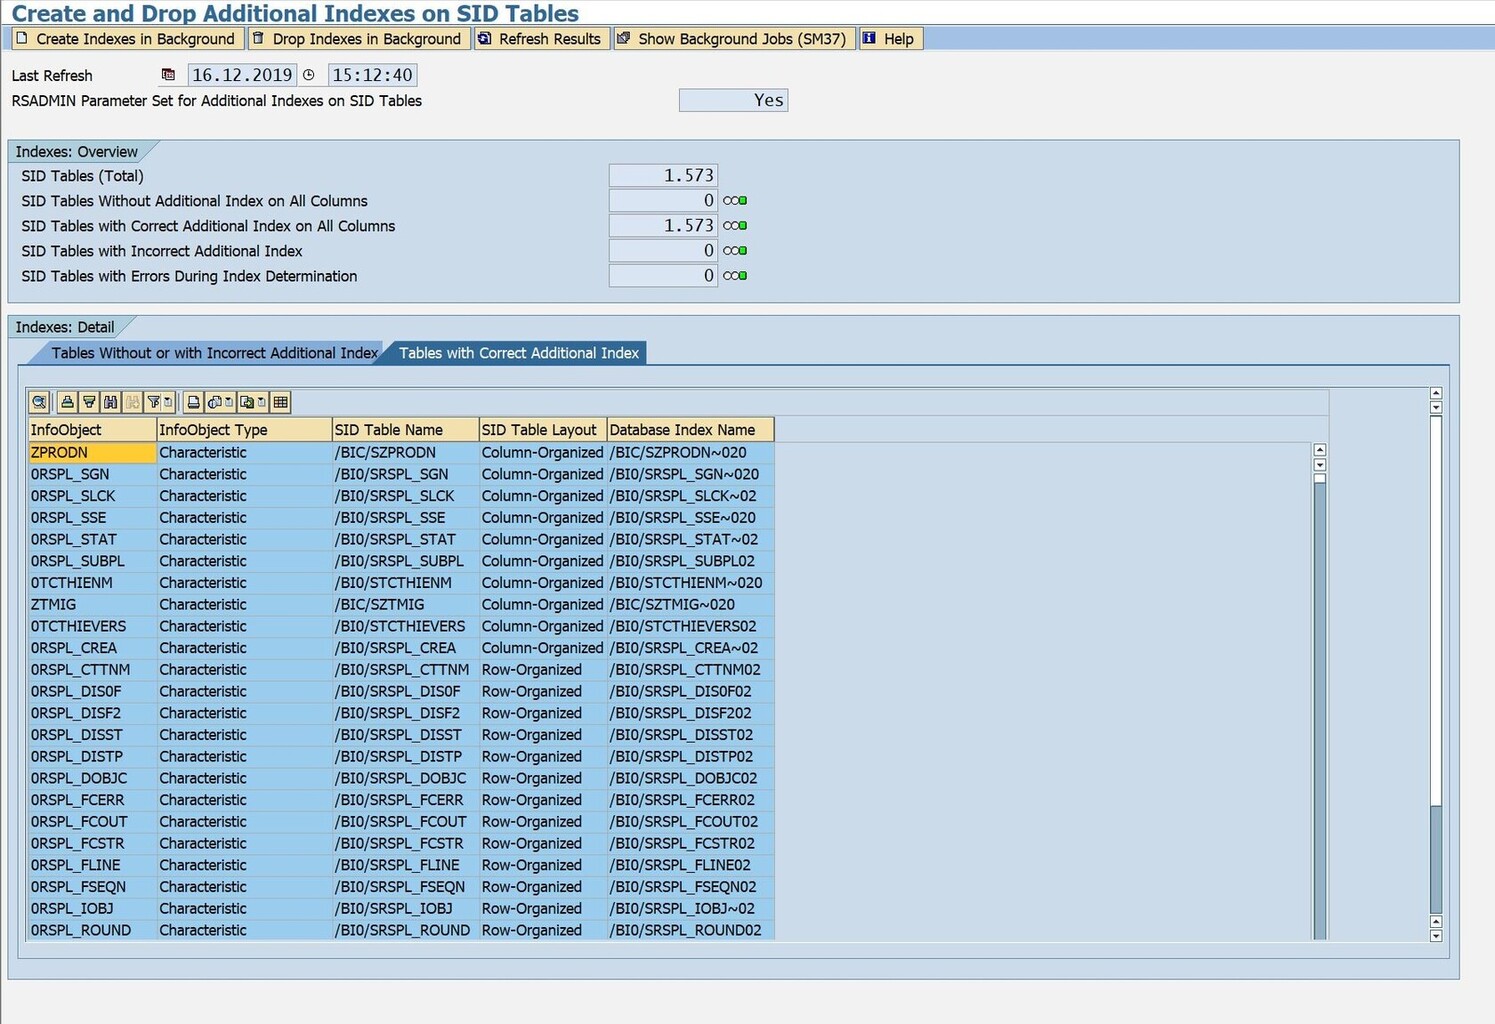
Task: Click the SID Table Name column header
Action: click(405, 430)
